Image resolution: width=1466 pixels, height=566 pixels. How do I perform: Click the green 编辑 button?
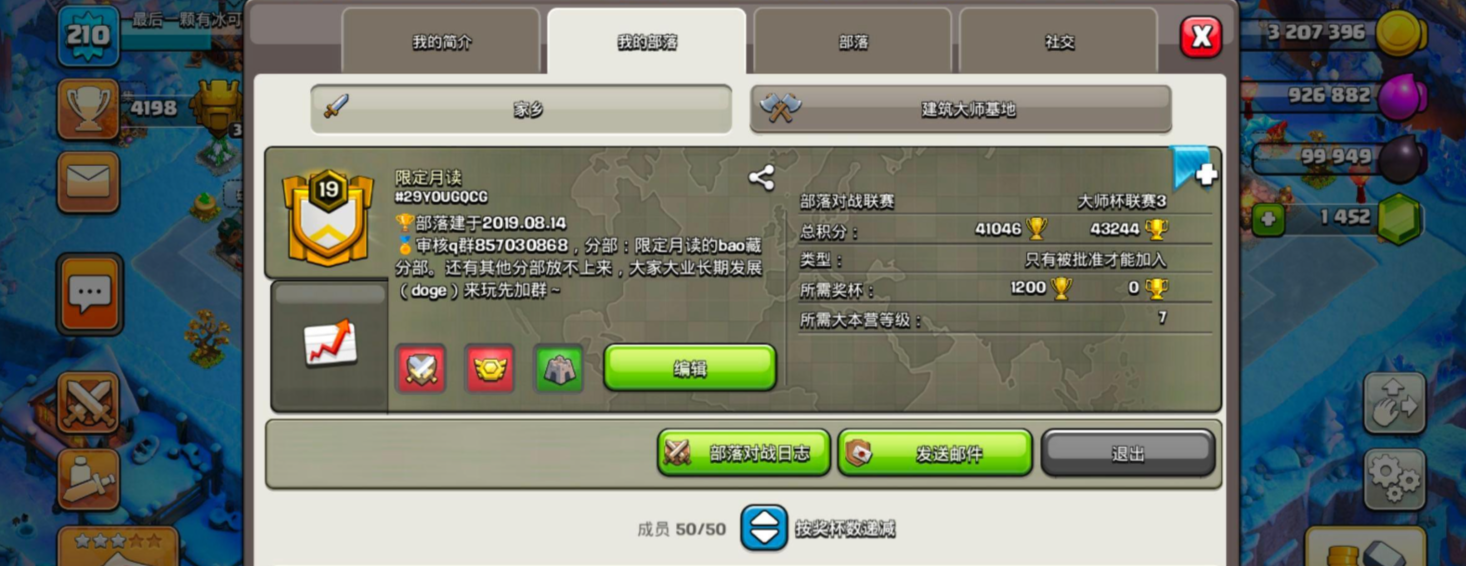(x=690, y=368)
